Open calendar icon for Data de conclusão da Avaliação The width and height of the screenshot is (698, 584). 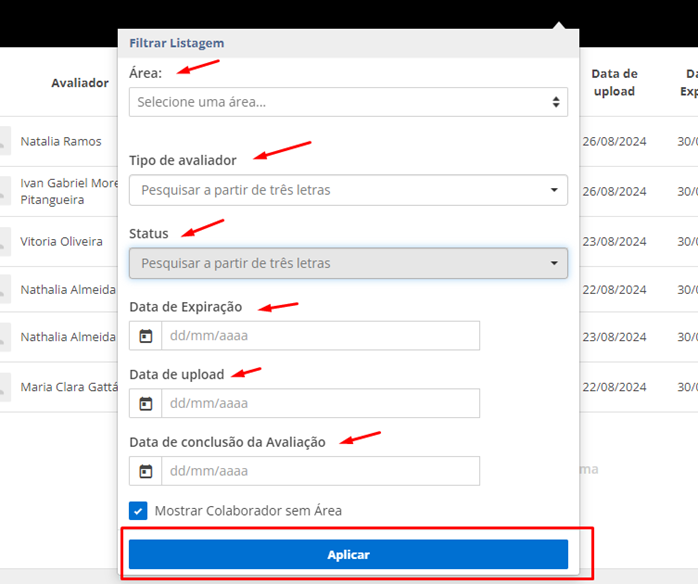pos(146,471)
